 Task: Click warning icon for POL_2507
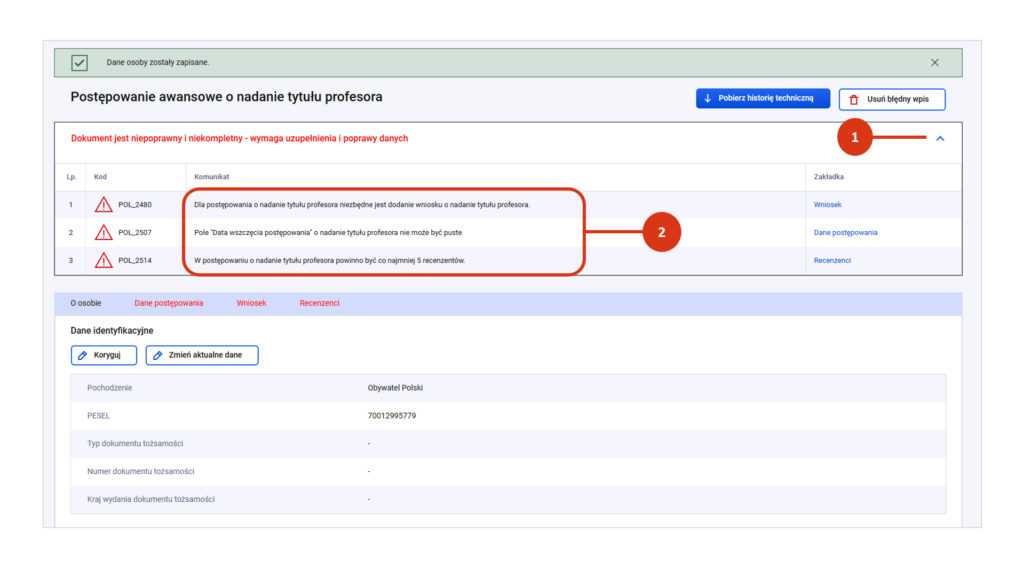point(104,233)
